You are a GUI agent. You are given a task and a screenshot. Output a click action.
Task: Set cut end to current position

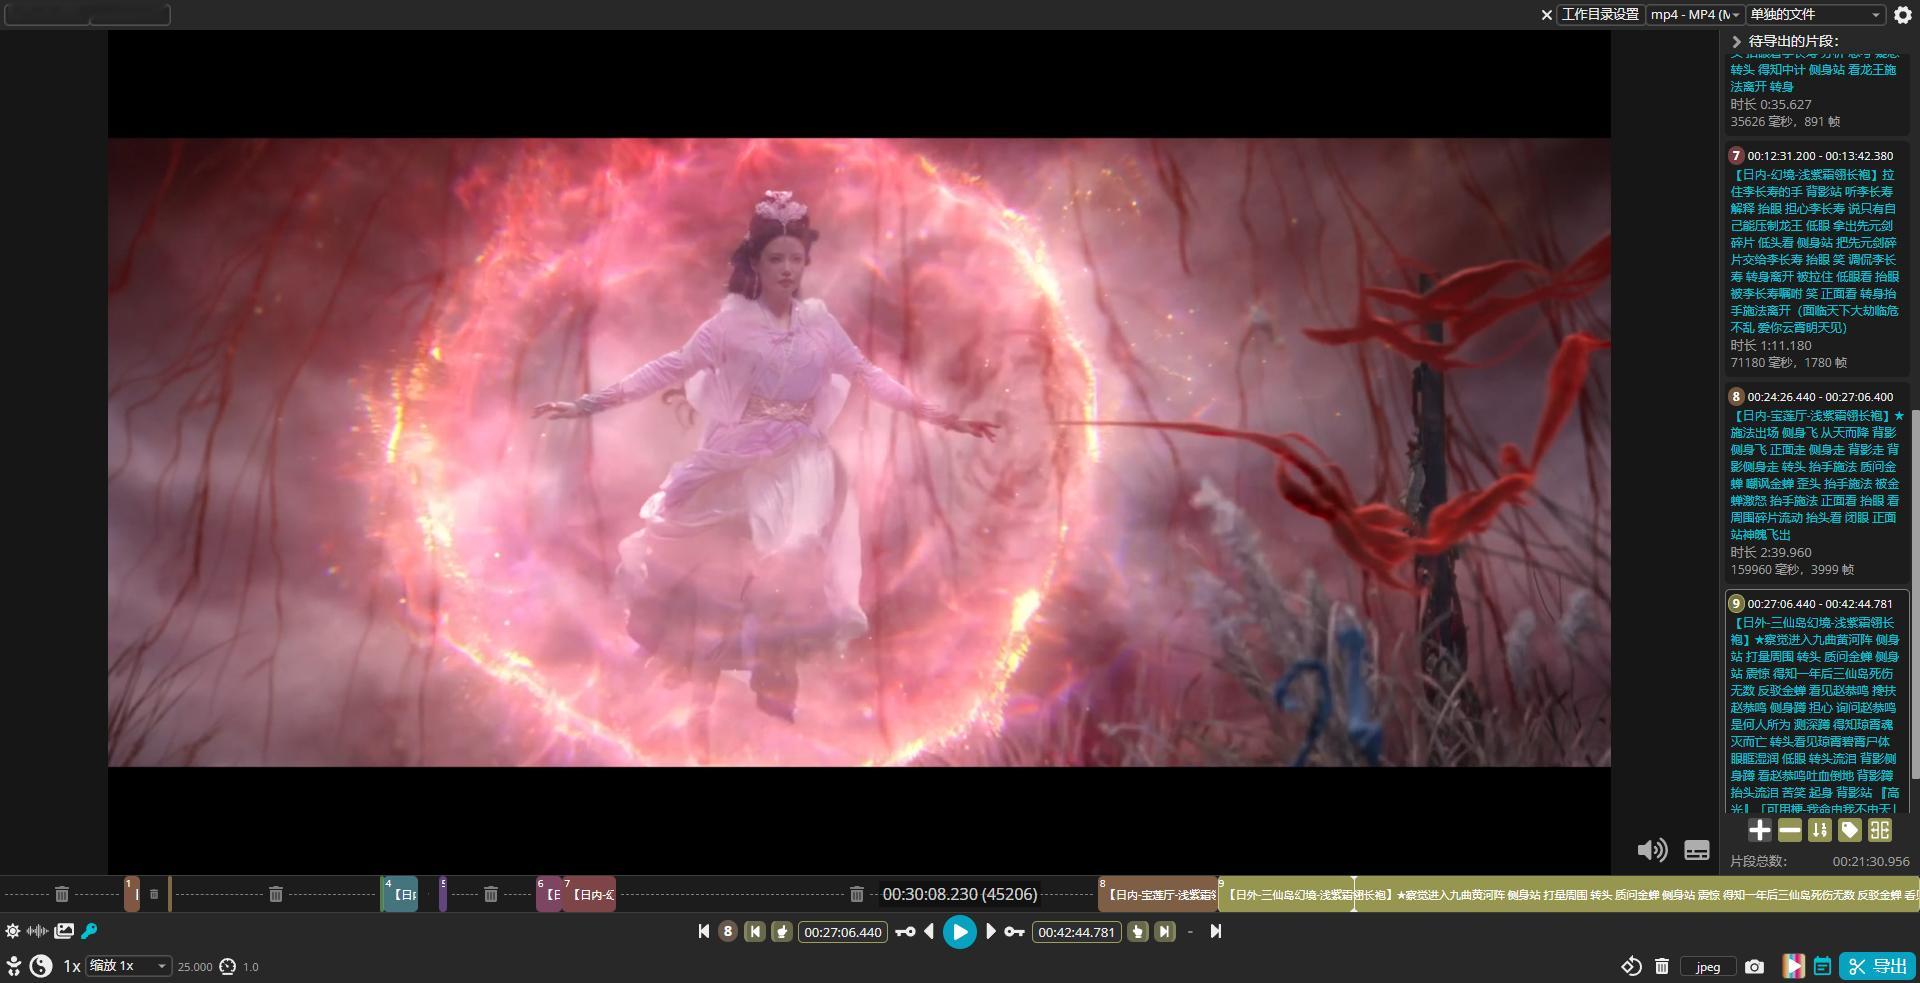pyautogui.click(x=1138, y=931)
